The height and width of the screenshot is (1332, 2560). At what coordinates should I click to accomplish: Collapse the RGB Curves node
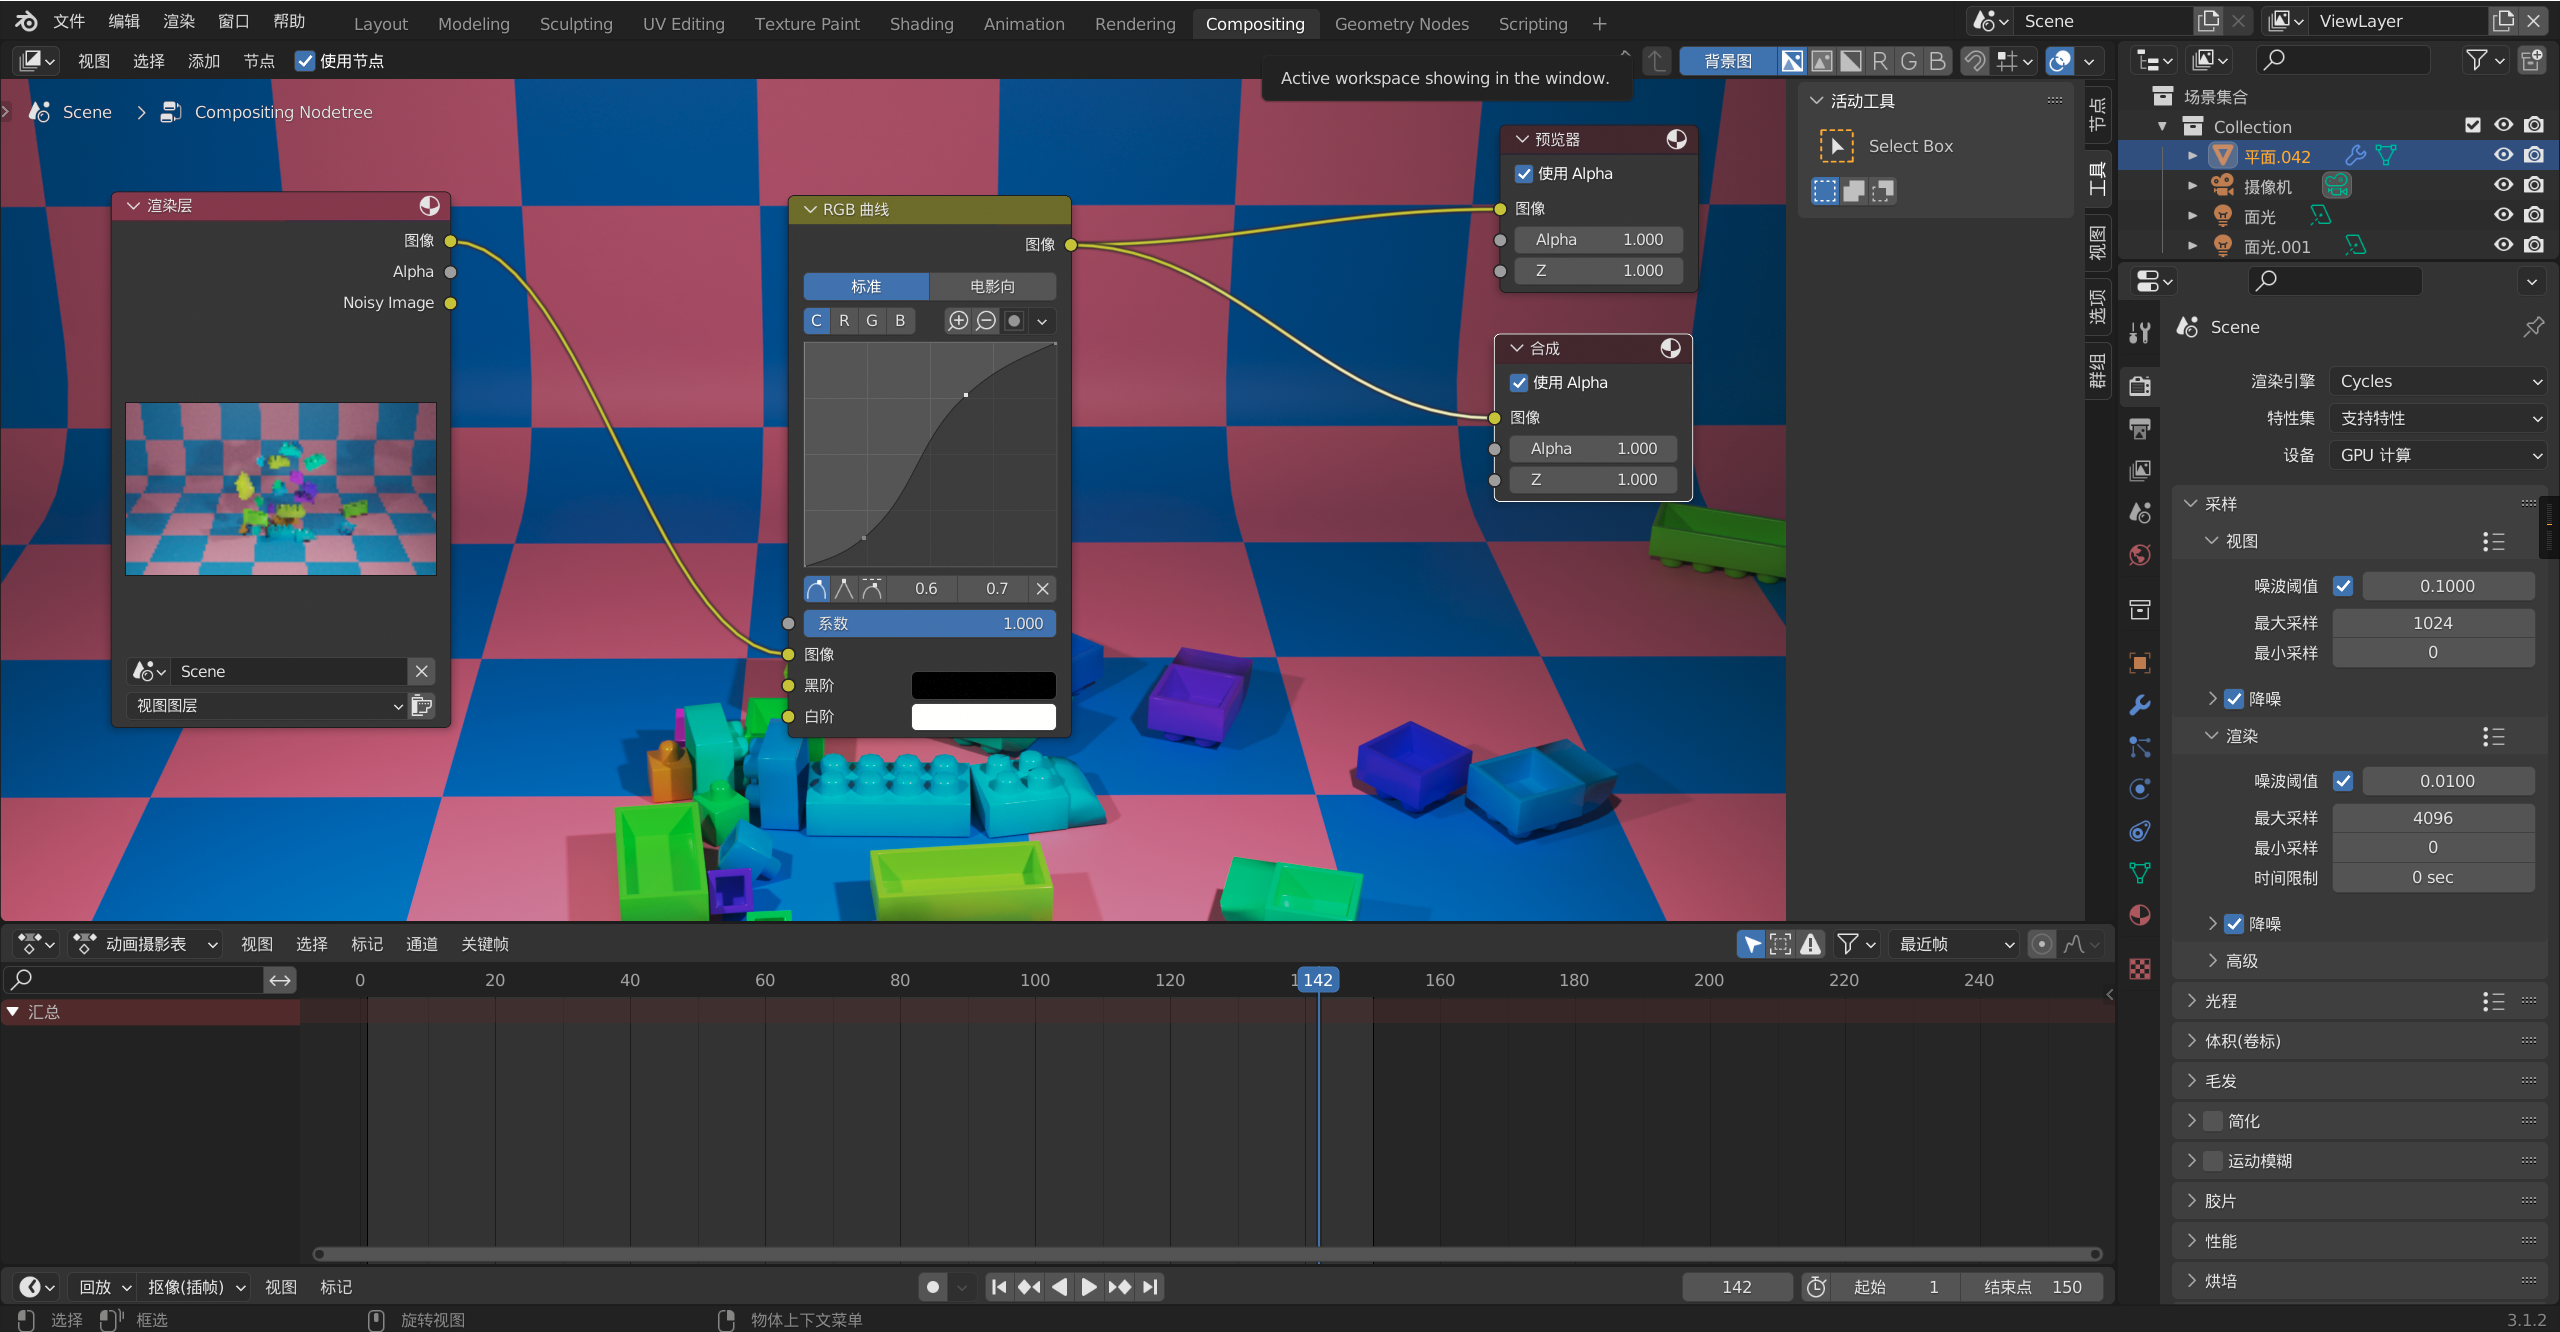pyautogui.click(x=810, y=210)
